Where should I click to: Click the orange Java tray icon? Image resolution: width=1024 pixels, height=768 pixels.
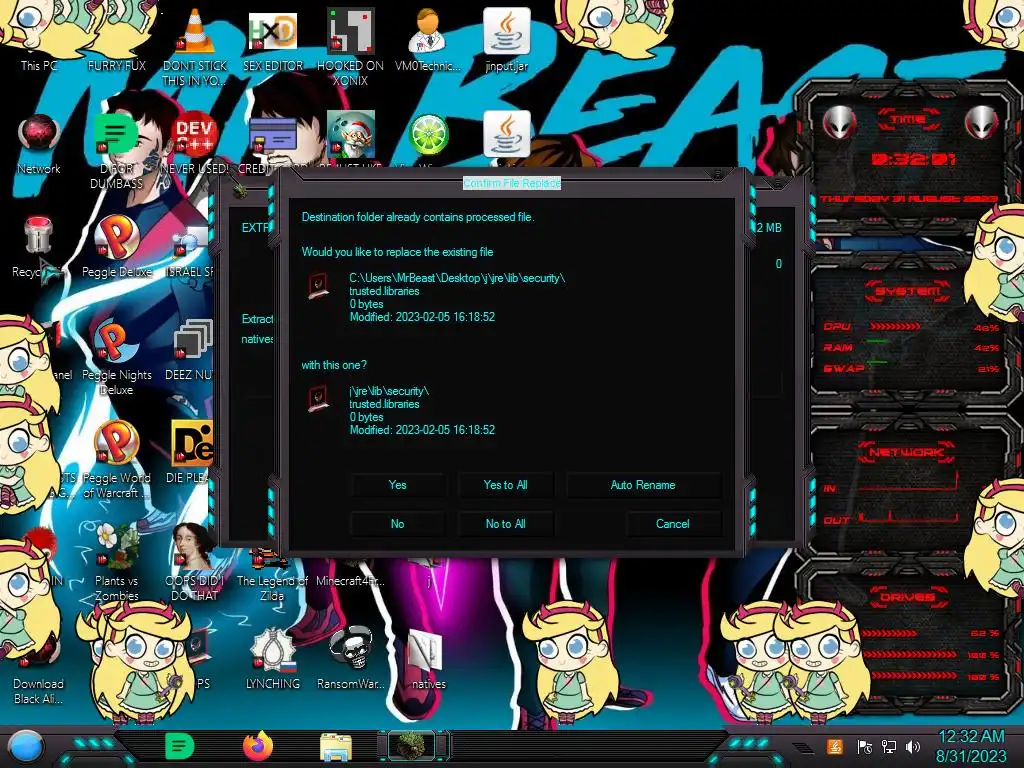coord(834,747)
